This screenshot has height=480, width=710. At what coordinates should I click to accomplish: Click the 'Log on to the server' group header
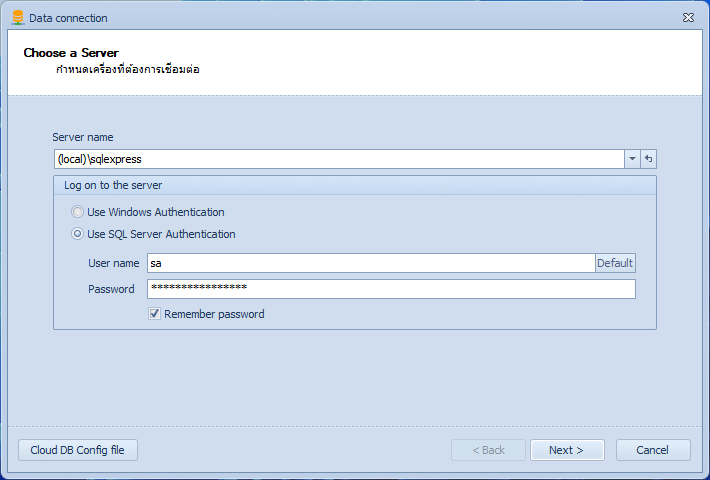click(x=355, y=185)
